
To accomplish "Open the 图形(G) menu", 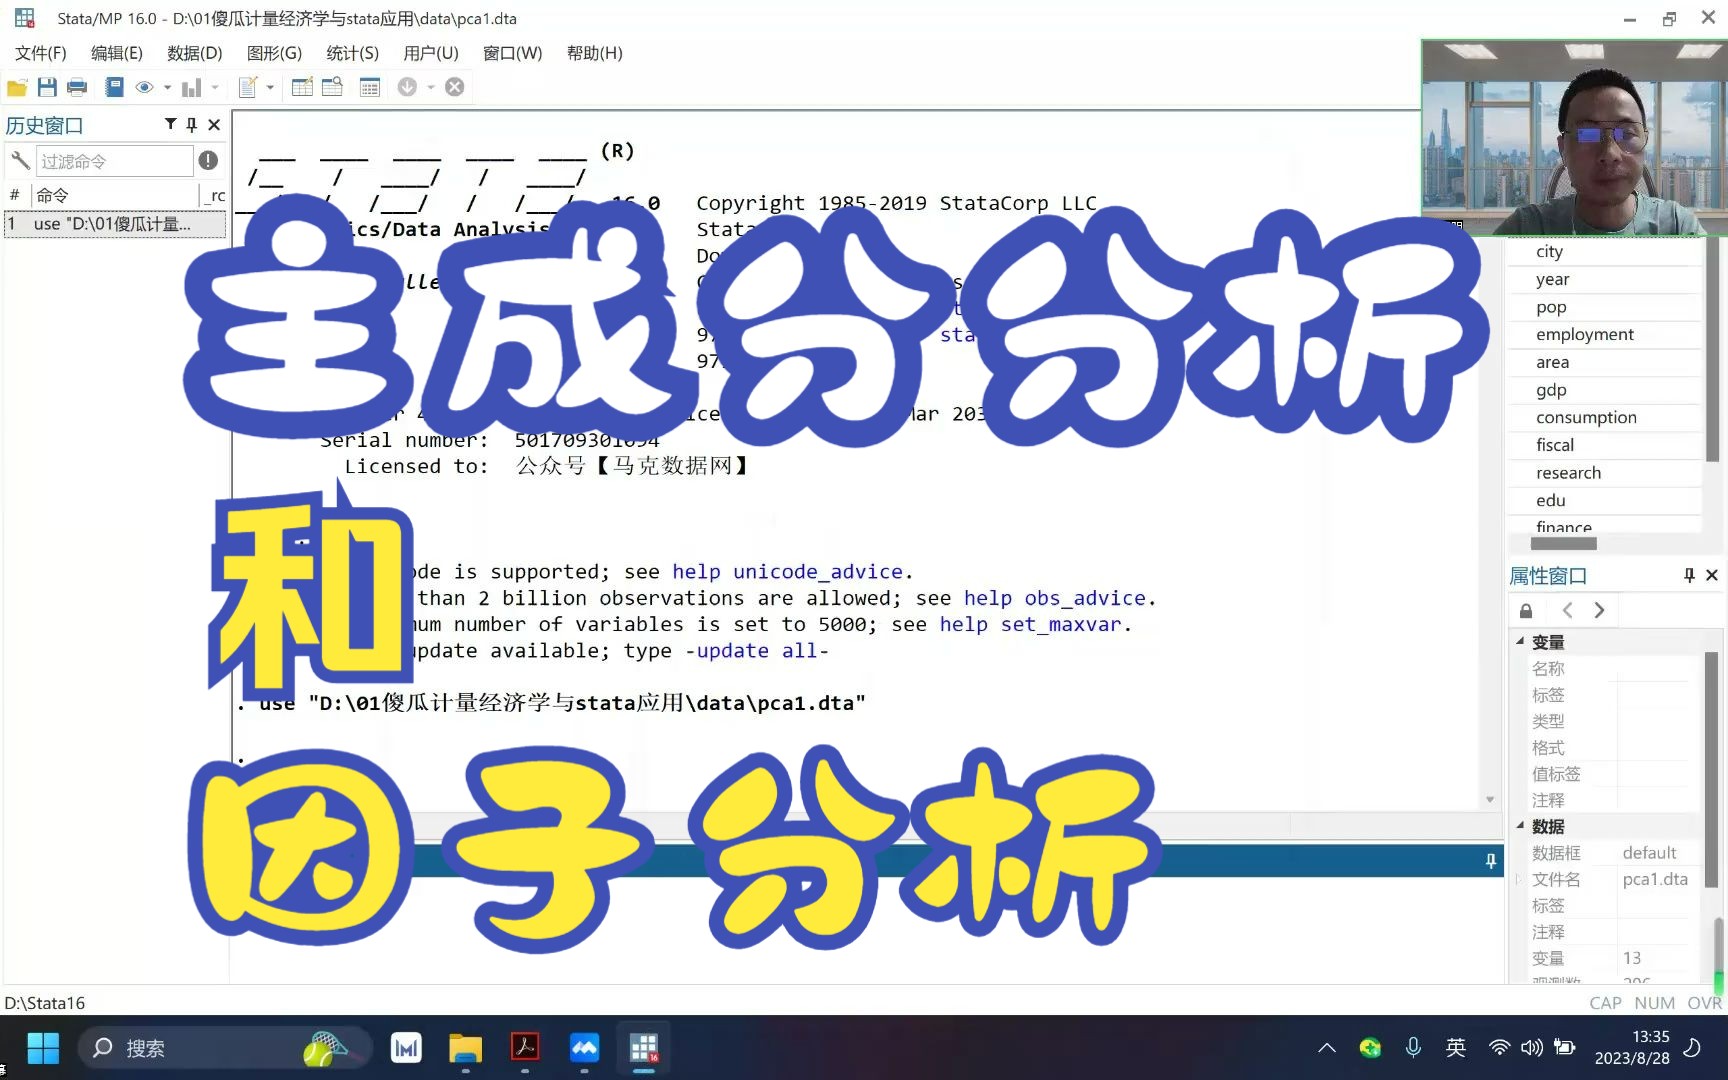I will 274,53.
